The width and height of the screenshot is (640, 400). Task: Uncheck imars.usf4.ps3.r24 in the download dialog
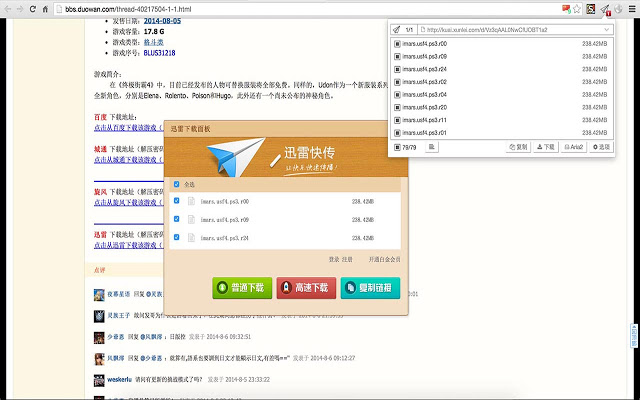click(176, 237)
